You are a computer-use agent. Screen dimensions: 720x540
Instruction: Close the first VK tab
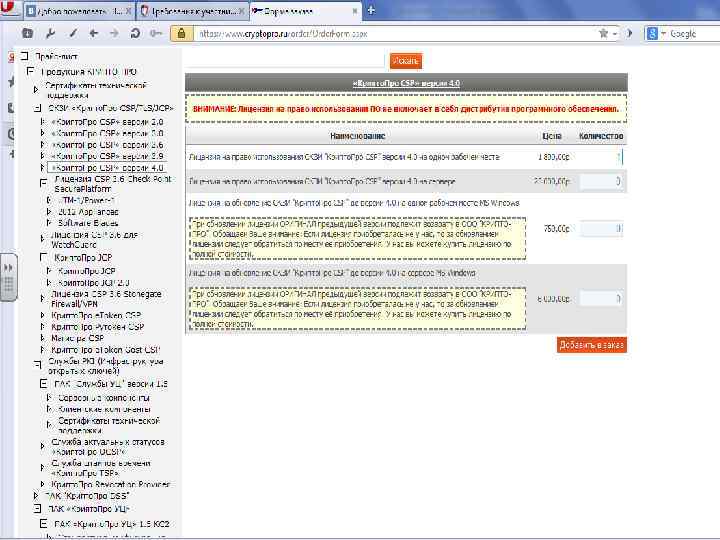click(129, 11)
